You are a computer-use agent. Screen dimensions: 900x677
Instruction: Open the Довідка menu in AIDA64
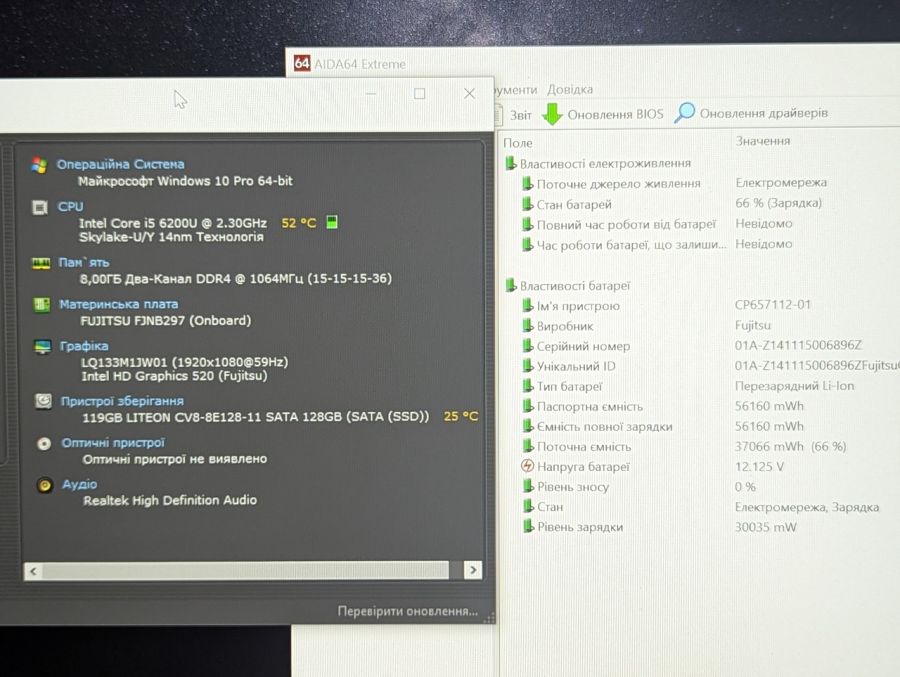tap(569, 90)
